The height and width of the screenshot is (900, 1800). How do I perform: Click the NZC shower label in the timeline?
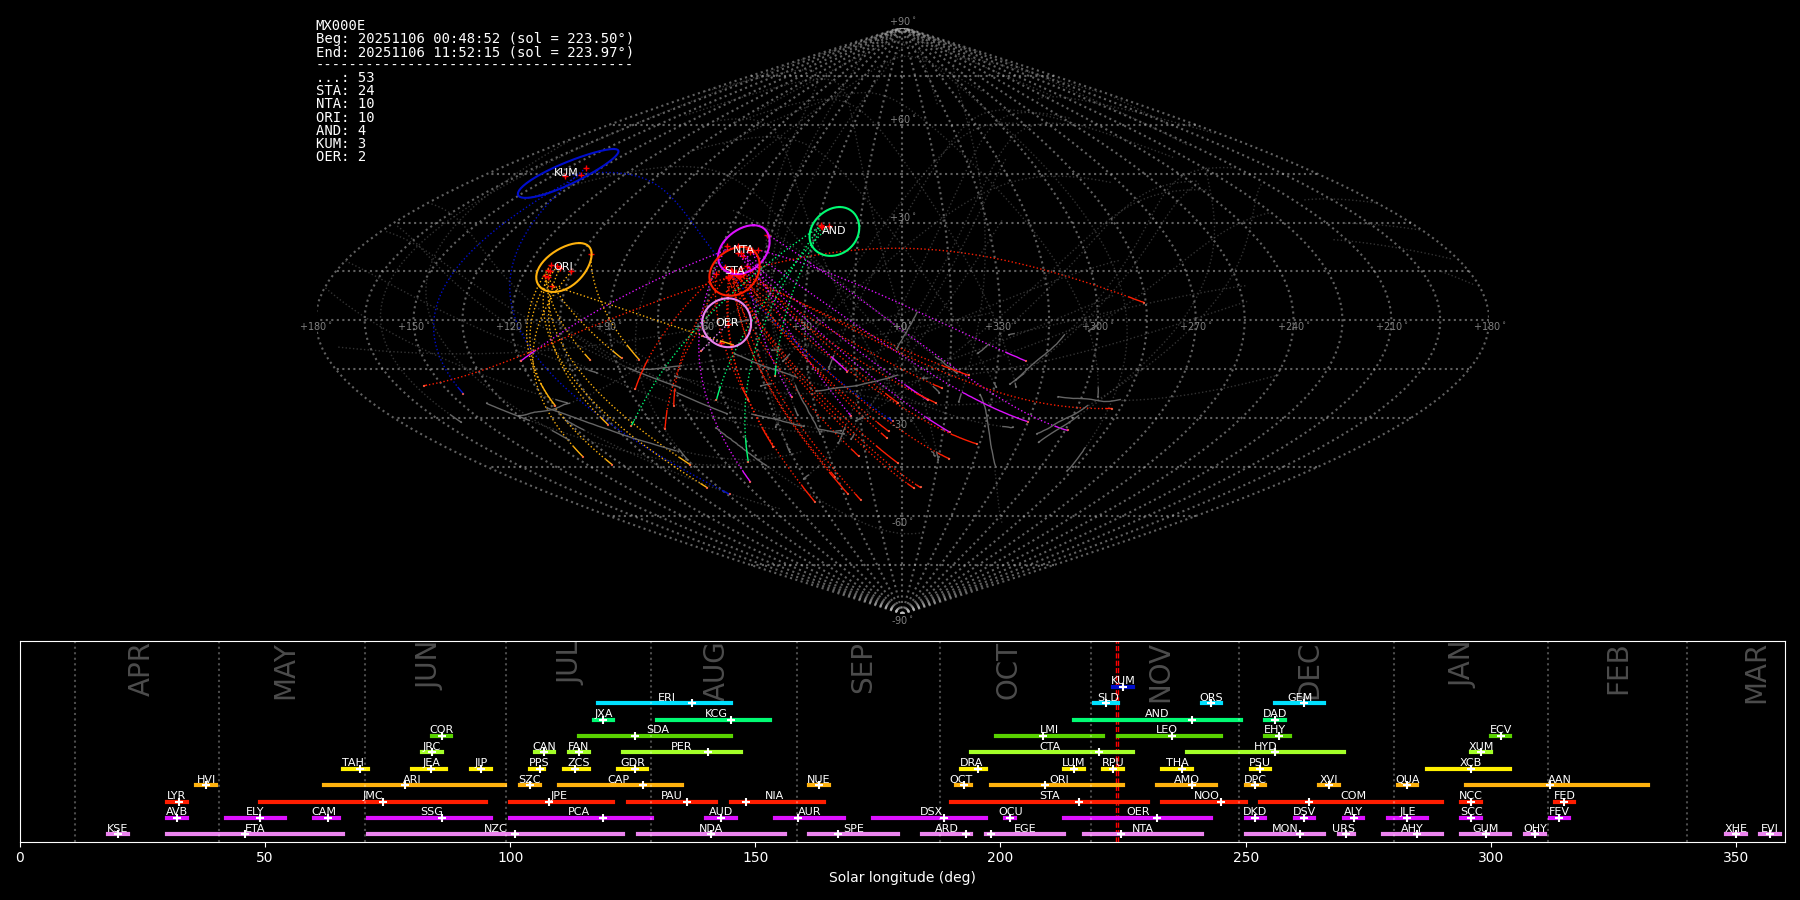[x=496, y=829]
